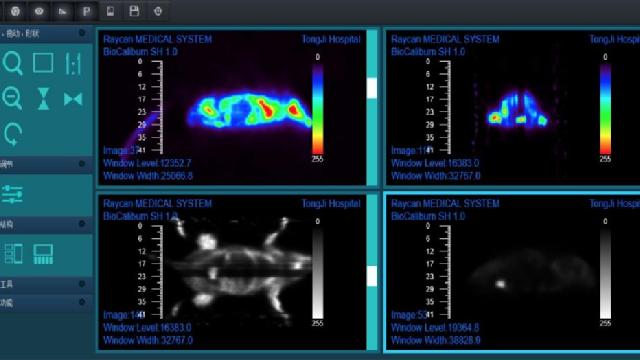
Task: Click the slider handle beside the bottom-left image
Action: [372, 276]
